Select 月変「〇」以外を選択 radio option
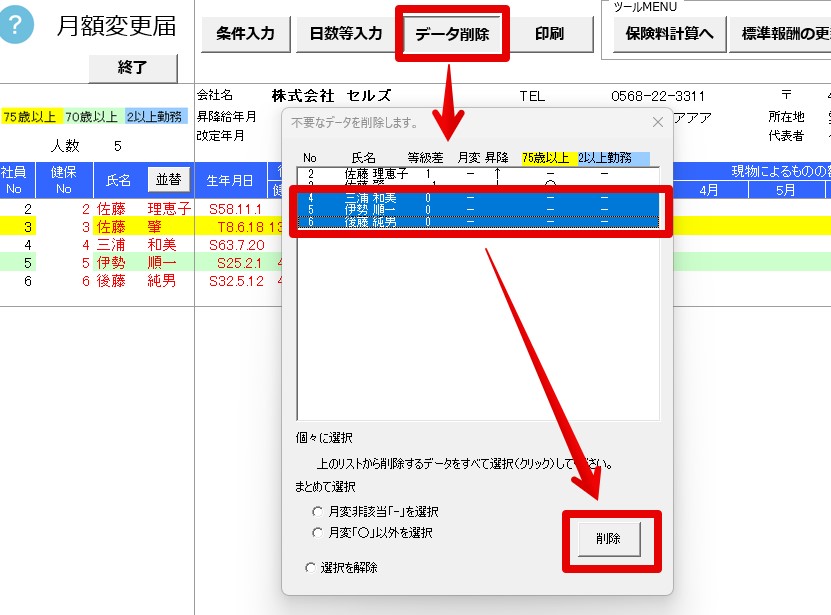This screenshot has width=831, height=615. click(373, 533)
